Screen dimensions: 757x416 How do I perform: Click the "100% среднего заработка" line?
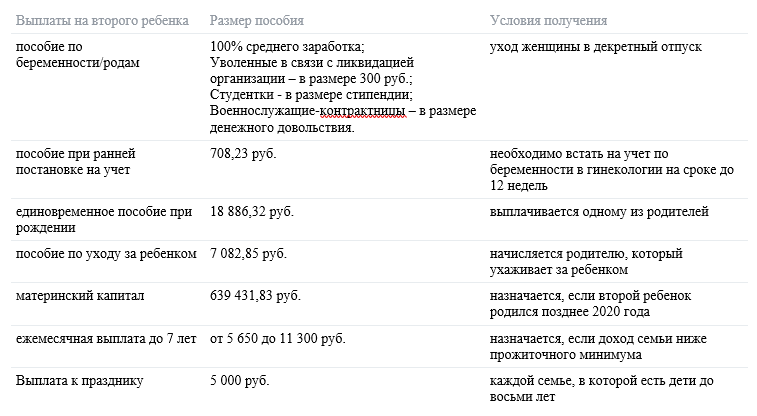click(288, 47)
